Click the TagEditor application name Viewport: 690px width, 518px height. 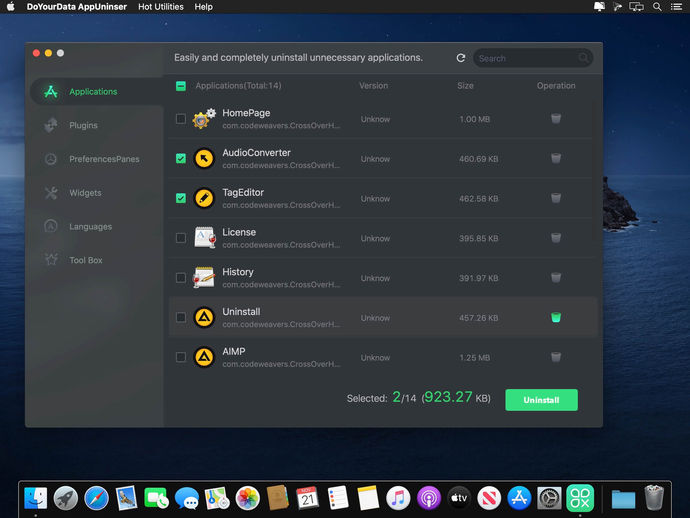coord(243,192)
